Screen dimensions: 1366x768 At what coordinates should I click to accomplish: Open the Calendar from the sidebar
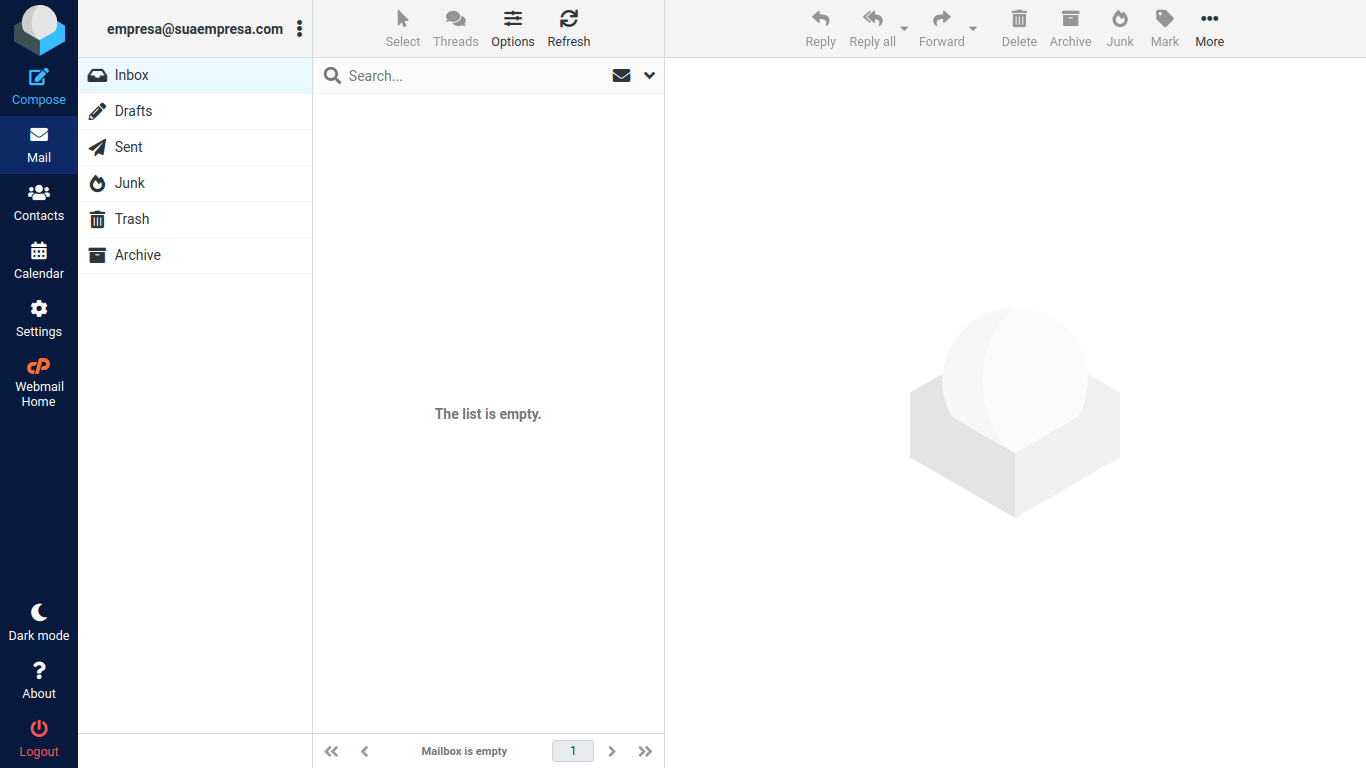coord(39,261)
